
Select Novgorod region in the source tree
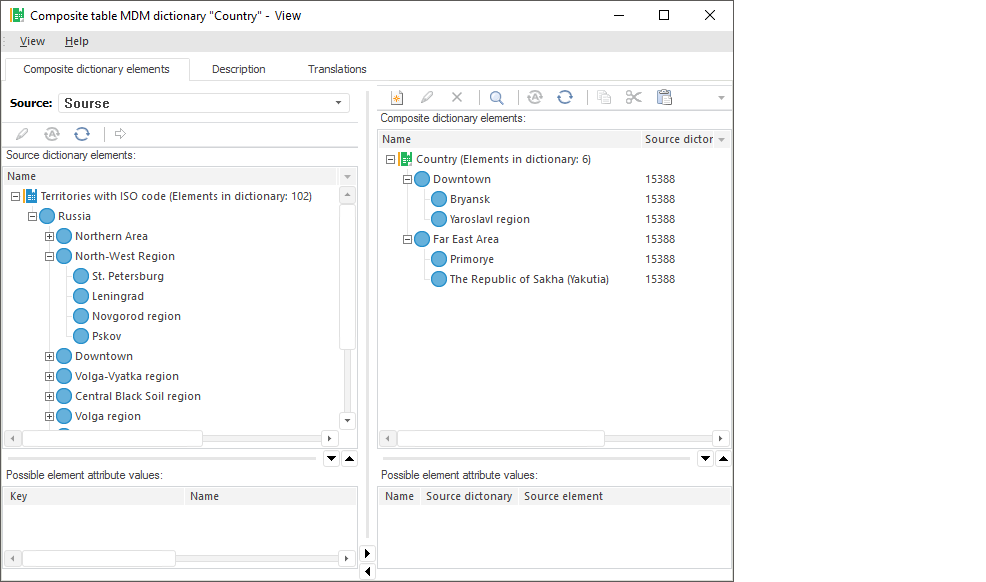pos(136,316)
